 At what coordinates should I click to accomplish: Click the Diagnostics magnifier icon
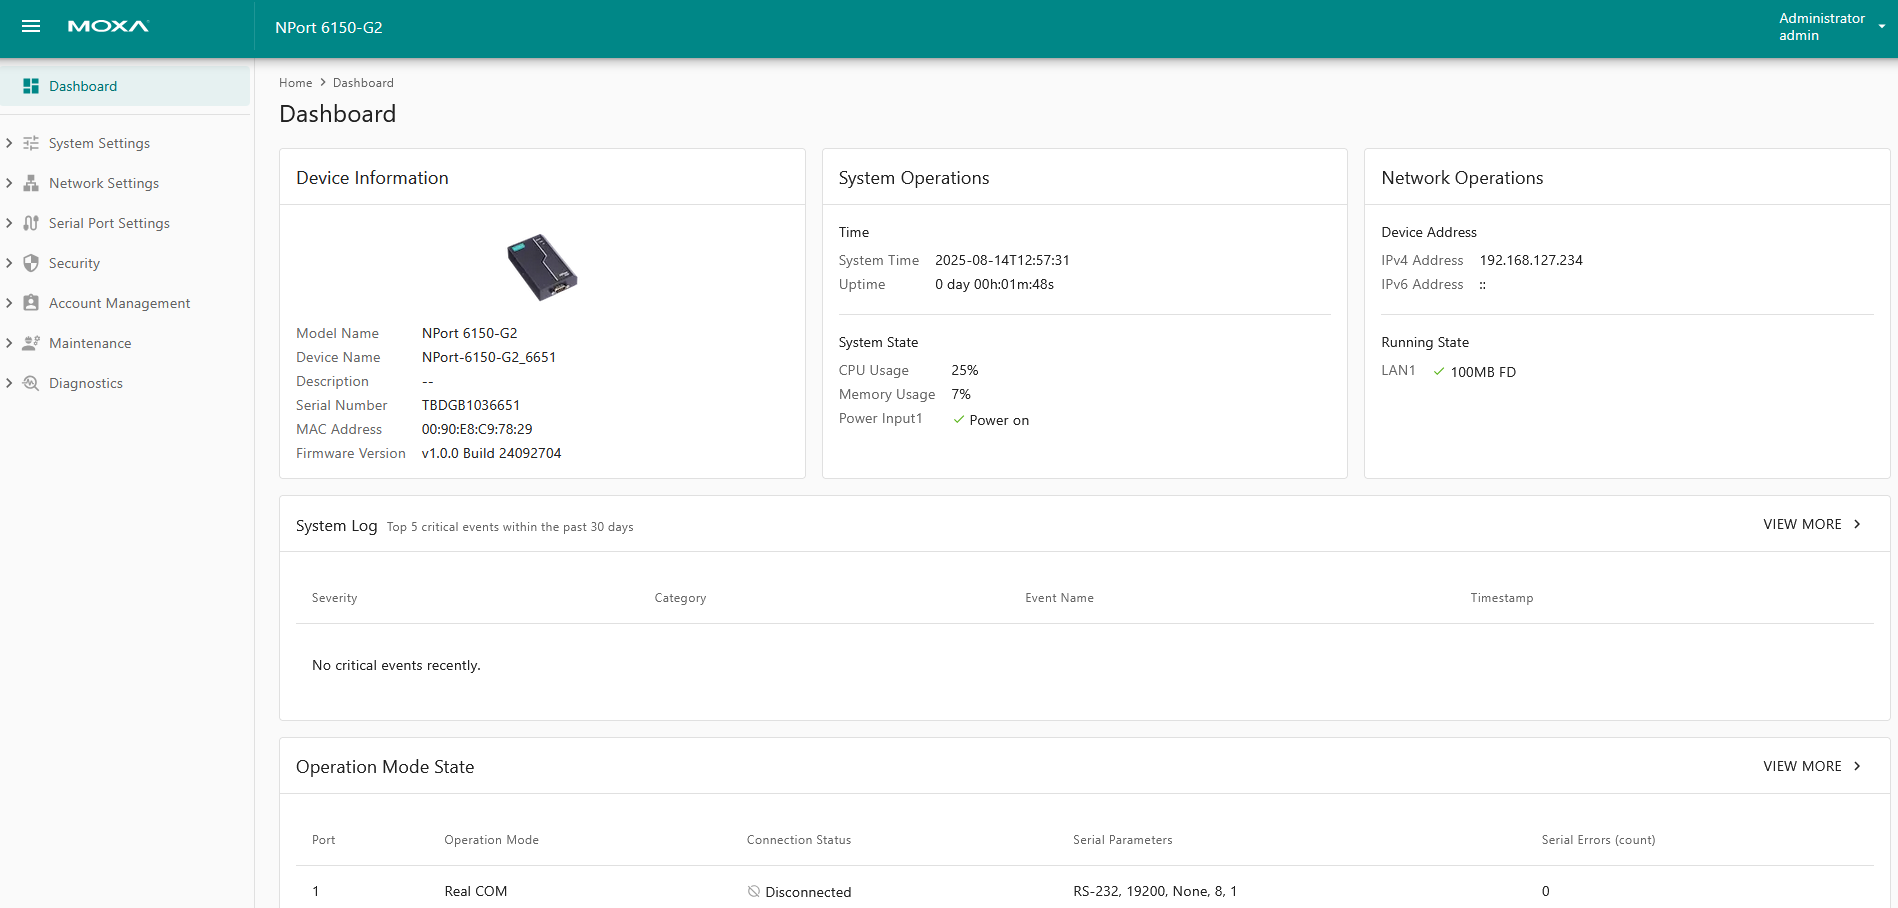coord(31,383)
